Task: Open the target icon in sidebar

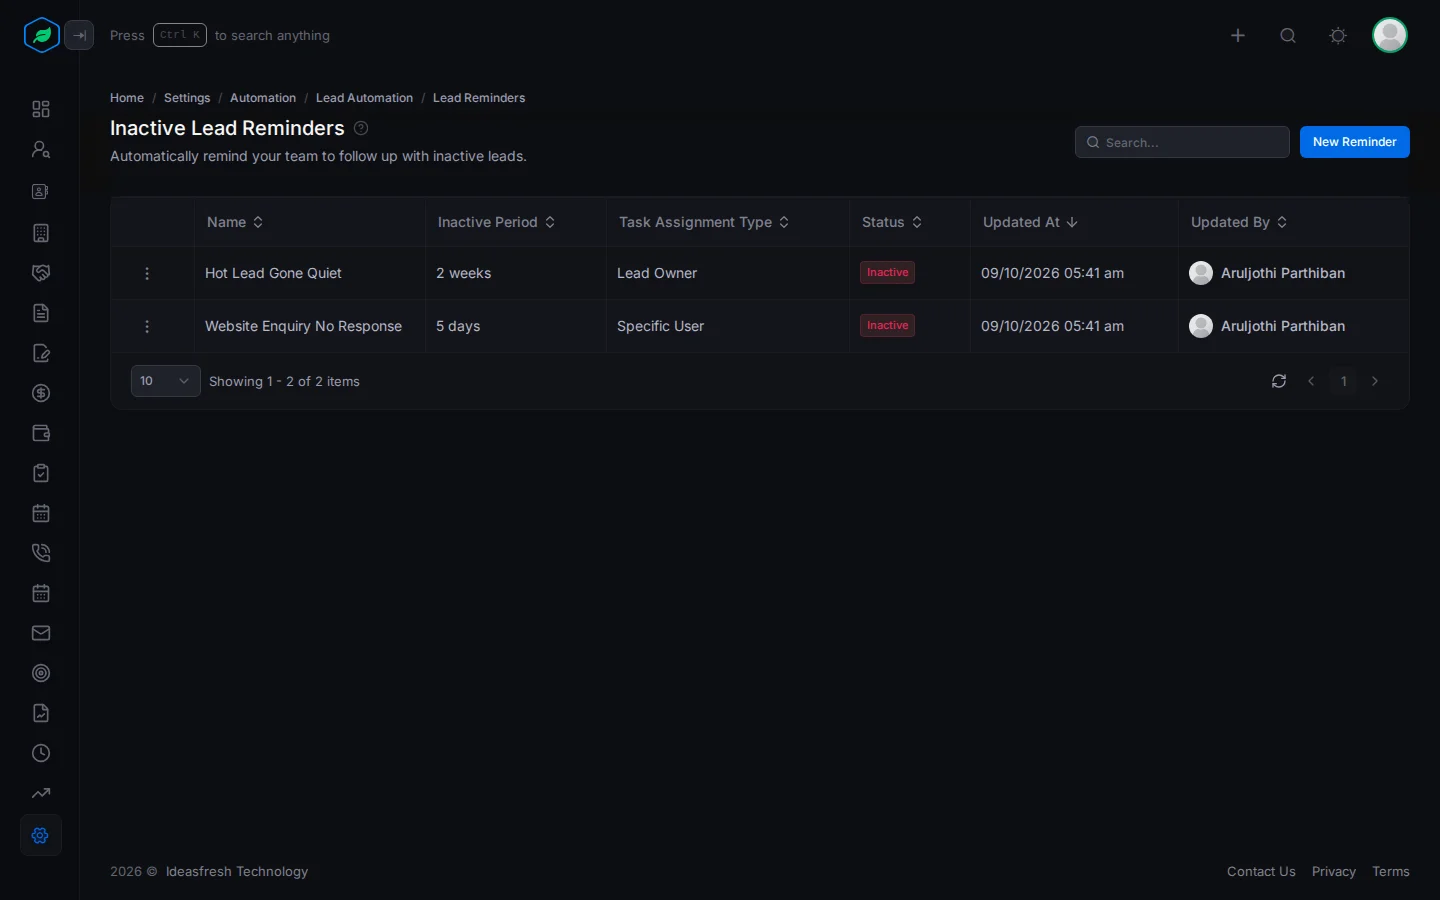Action: (x=41, y=673)
